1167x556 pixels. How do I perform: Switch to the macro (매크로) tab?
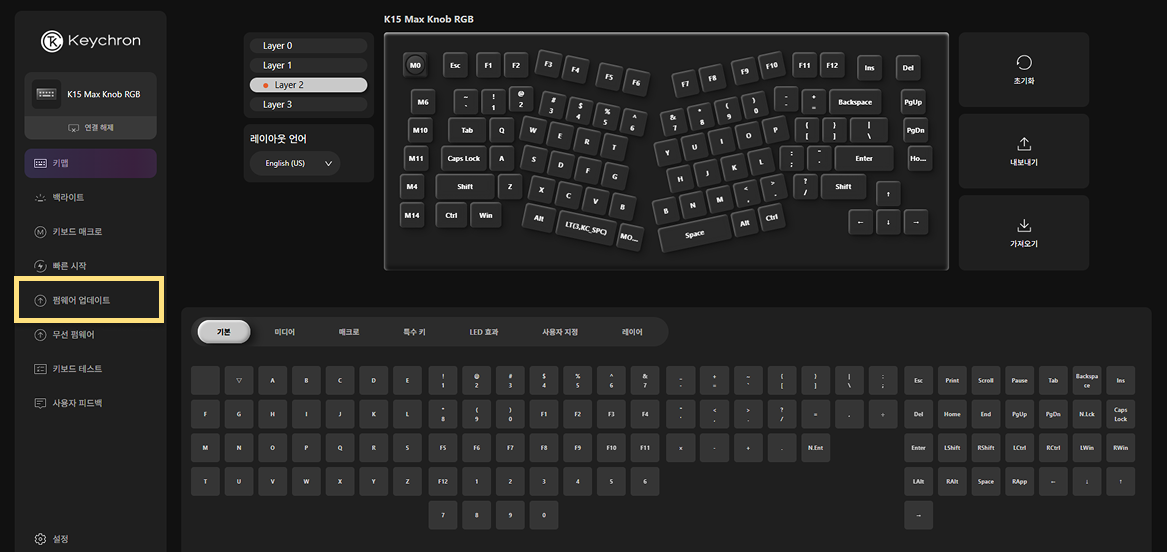pyautogui.click(x=349, y=332)
